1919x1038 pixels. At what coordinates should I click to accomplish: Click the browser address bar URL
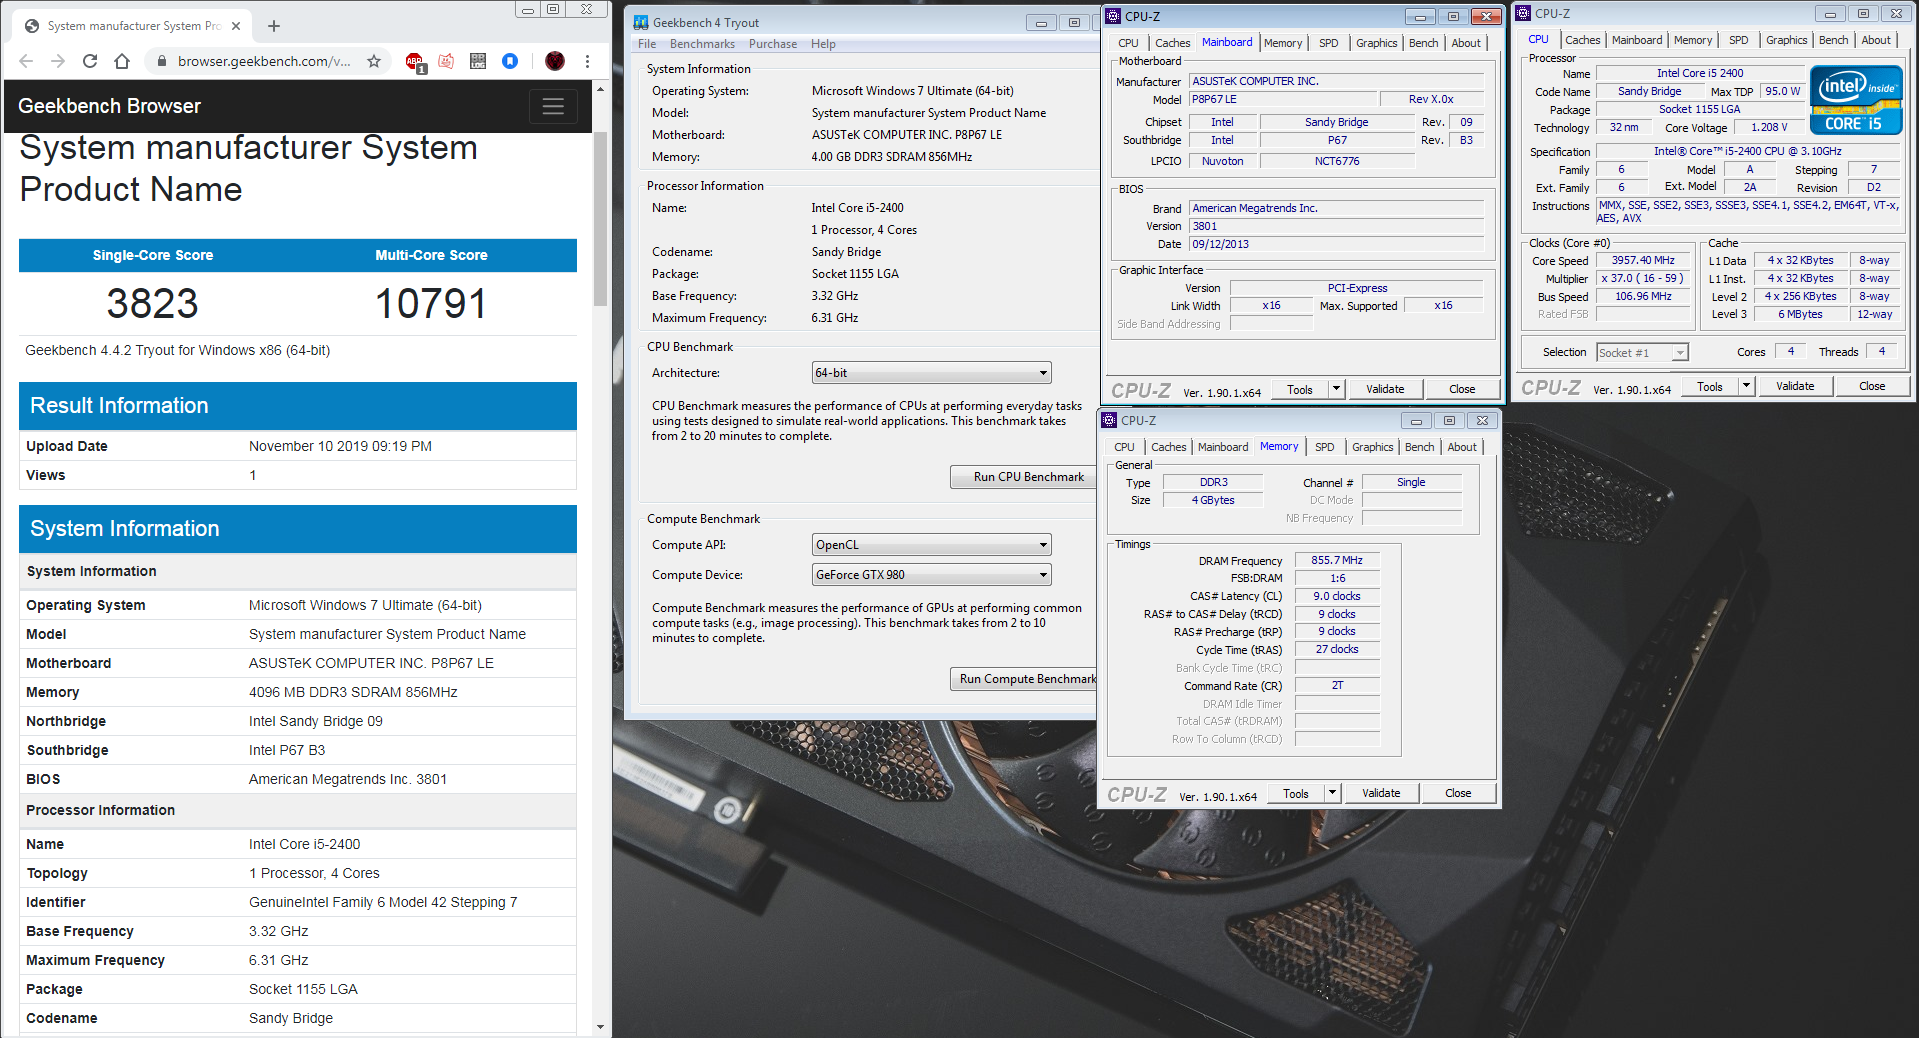[264, 61]
